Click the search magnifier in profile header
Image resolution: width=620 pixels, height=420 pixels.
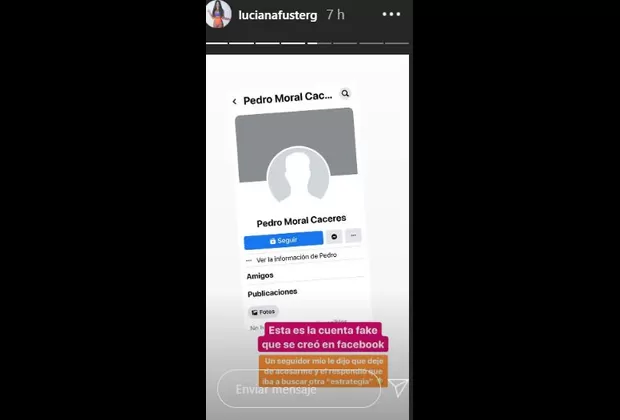pyautogui.click(x=345, y=93)
